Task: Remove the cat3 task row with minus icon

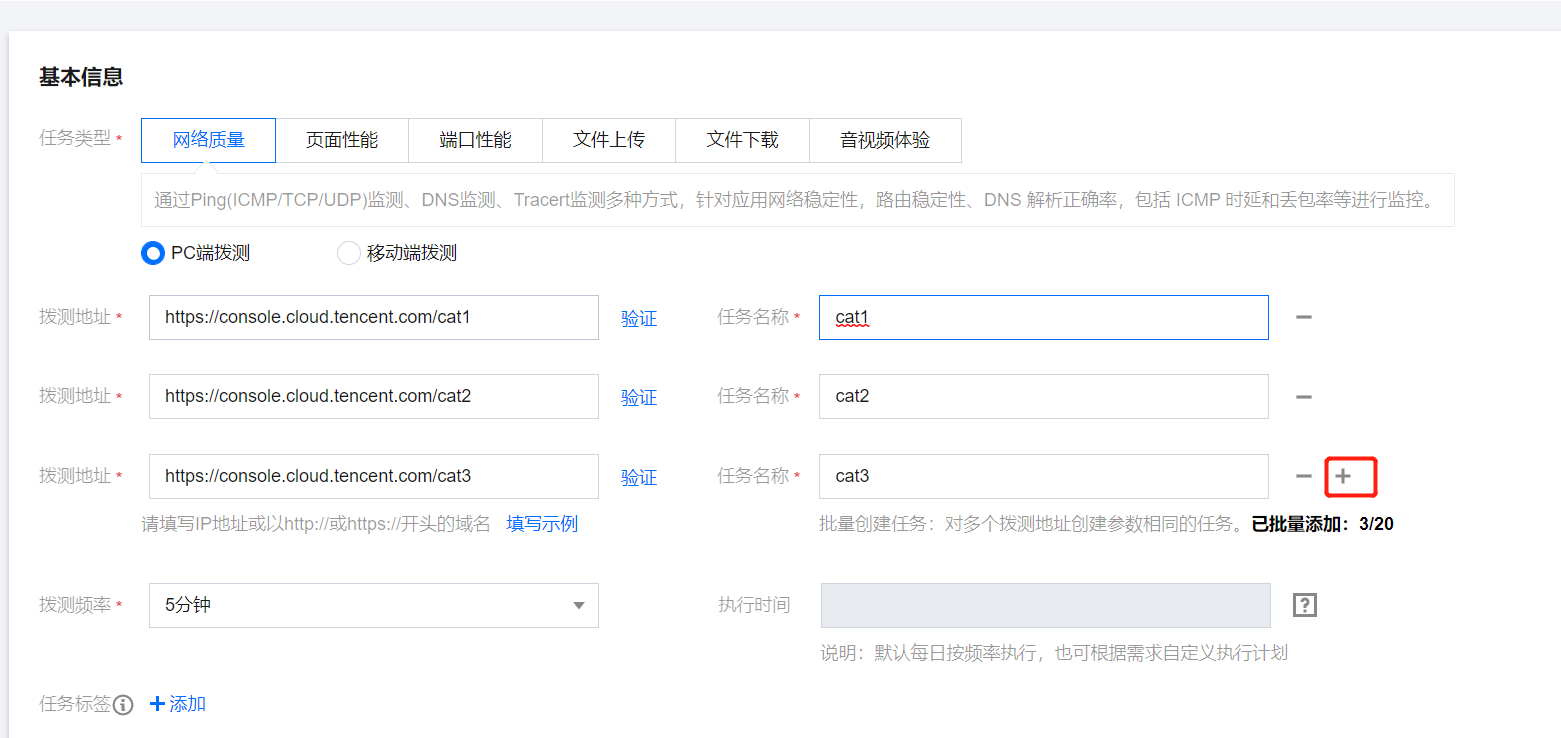Action: pos(1303,476)
